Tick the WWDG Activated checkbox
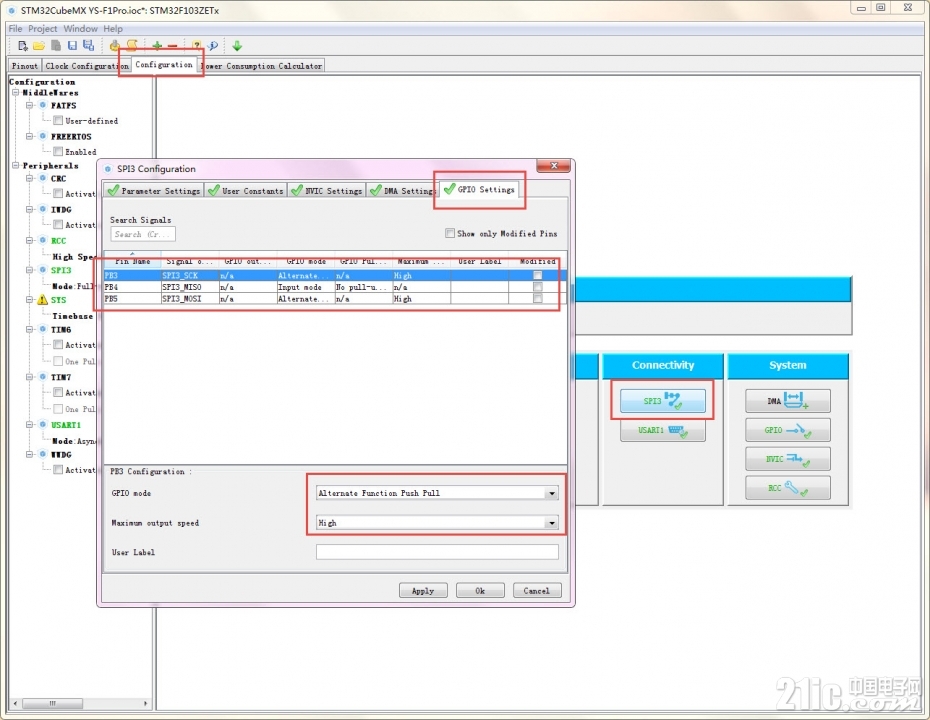Screen dimensions: 930x720 pos(58,470)
